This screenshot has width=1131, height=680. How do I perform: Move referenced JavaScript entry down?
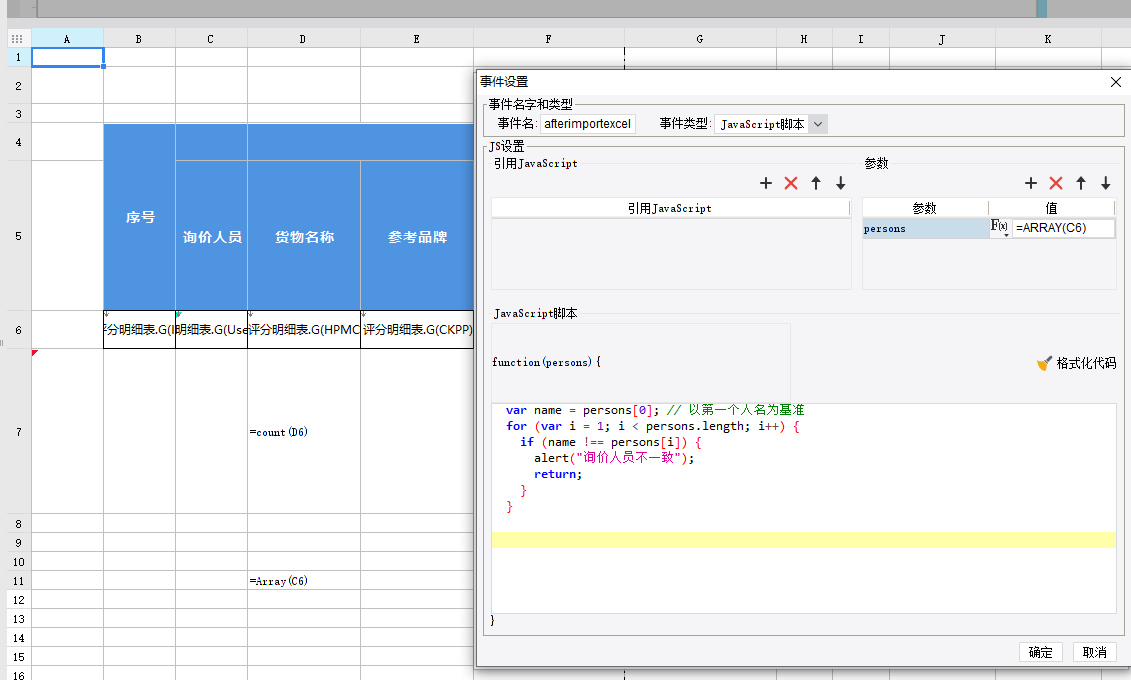pos(840,184)
